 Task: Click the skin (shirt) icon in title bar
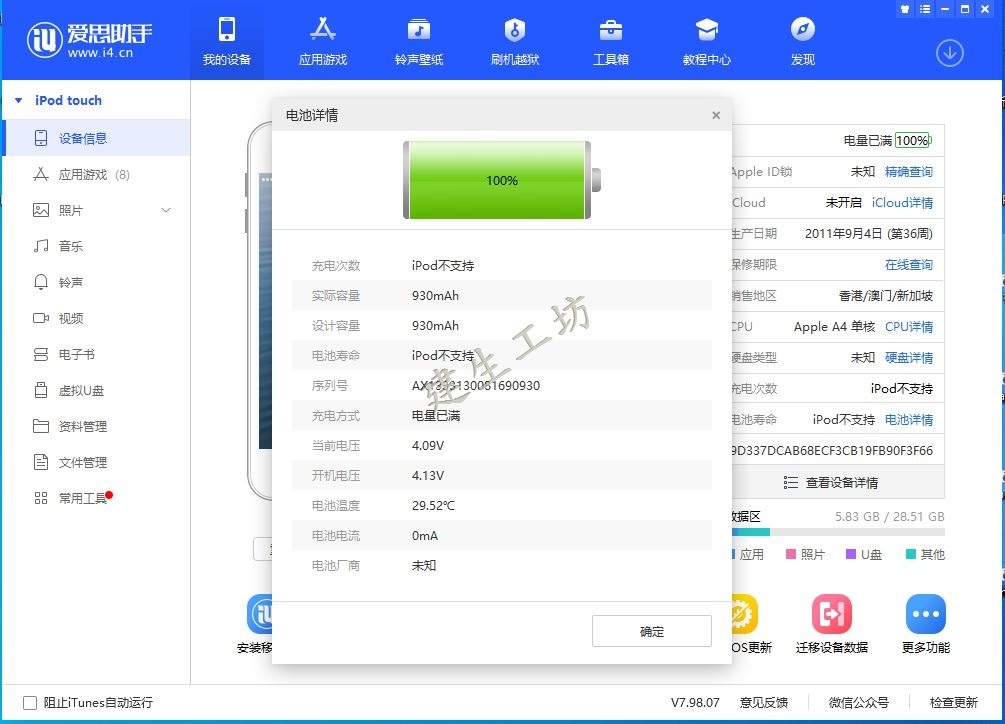904,9
